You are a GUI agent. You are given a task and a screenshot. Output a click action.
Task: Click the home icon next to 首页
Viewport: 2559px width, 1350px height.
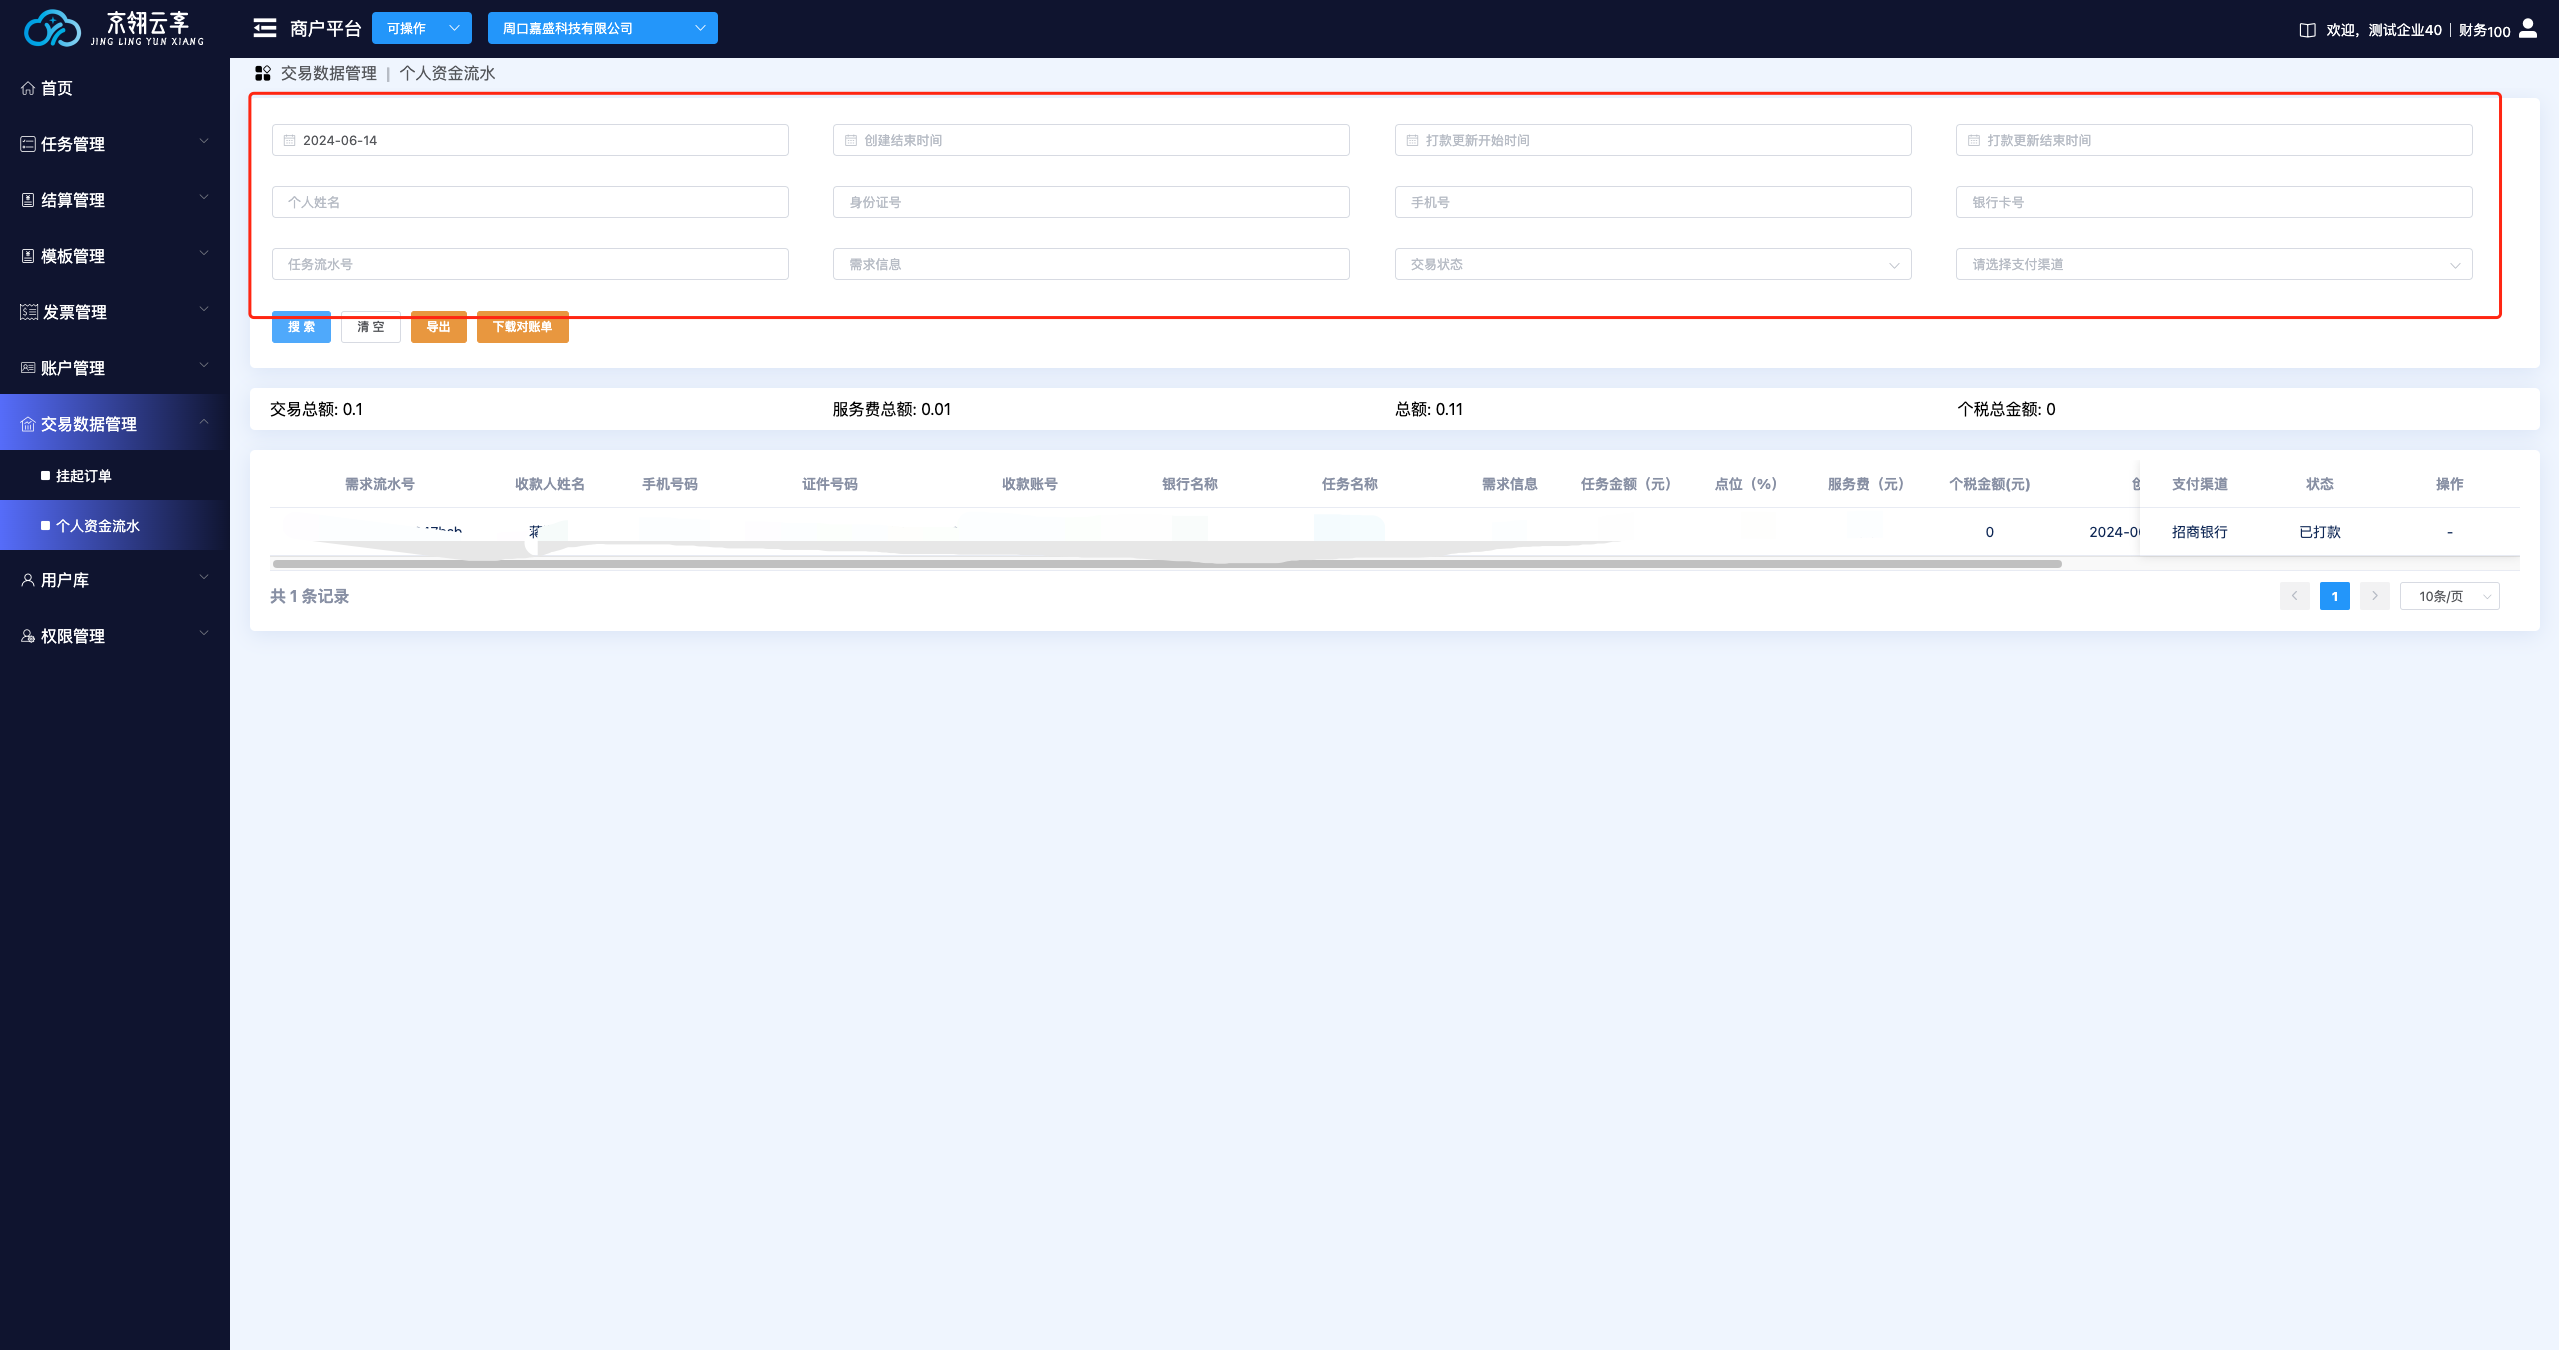point(28,88)
